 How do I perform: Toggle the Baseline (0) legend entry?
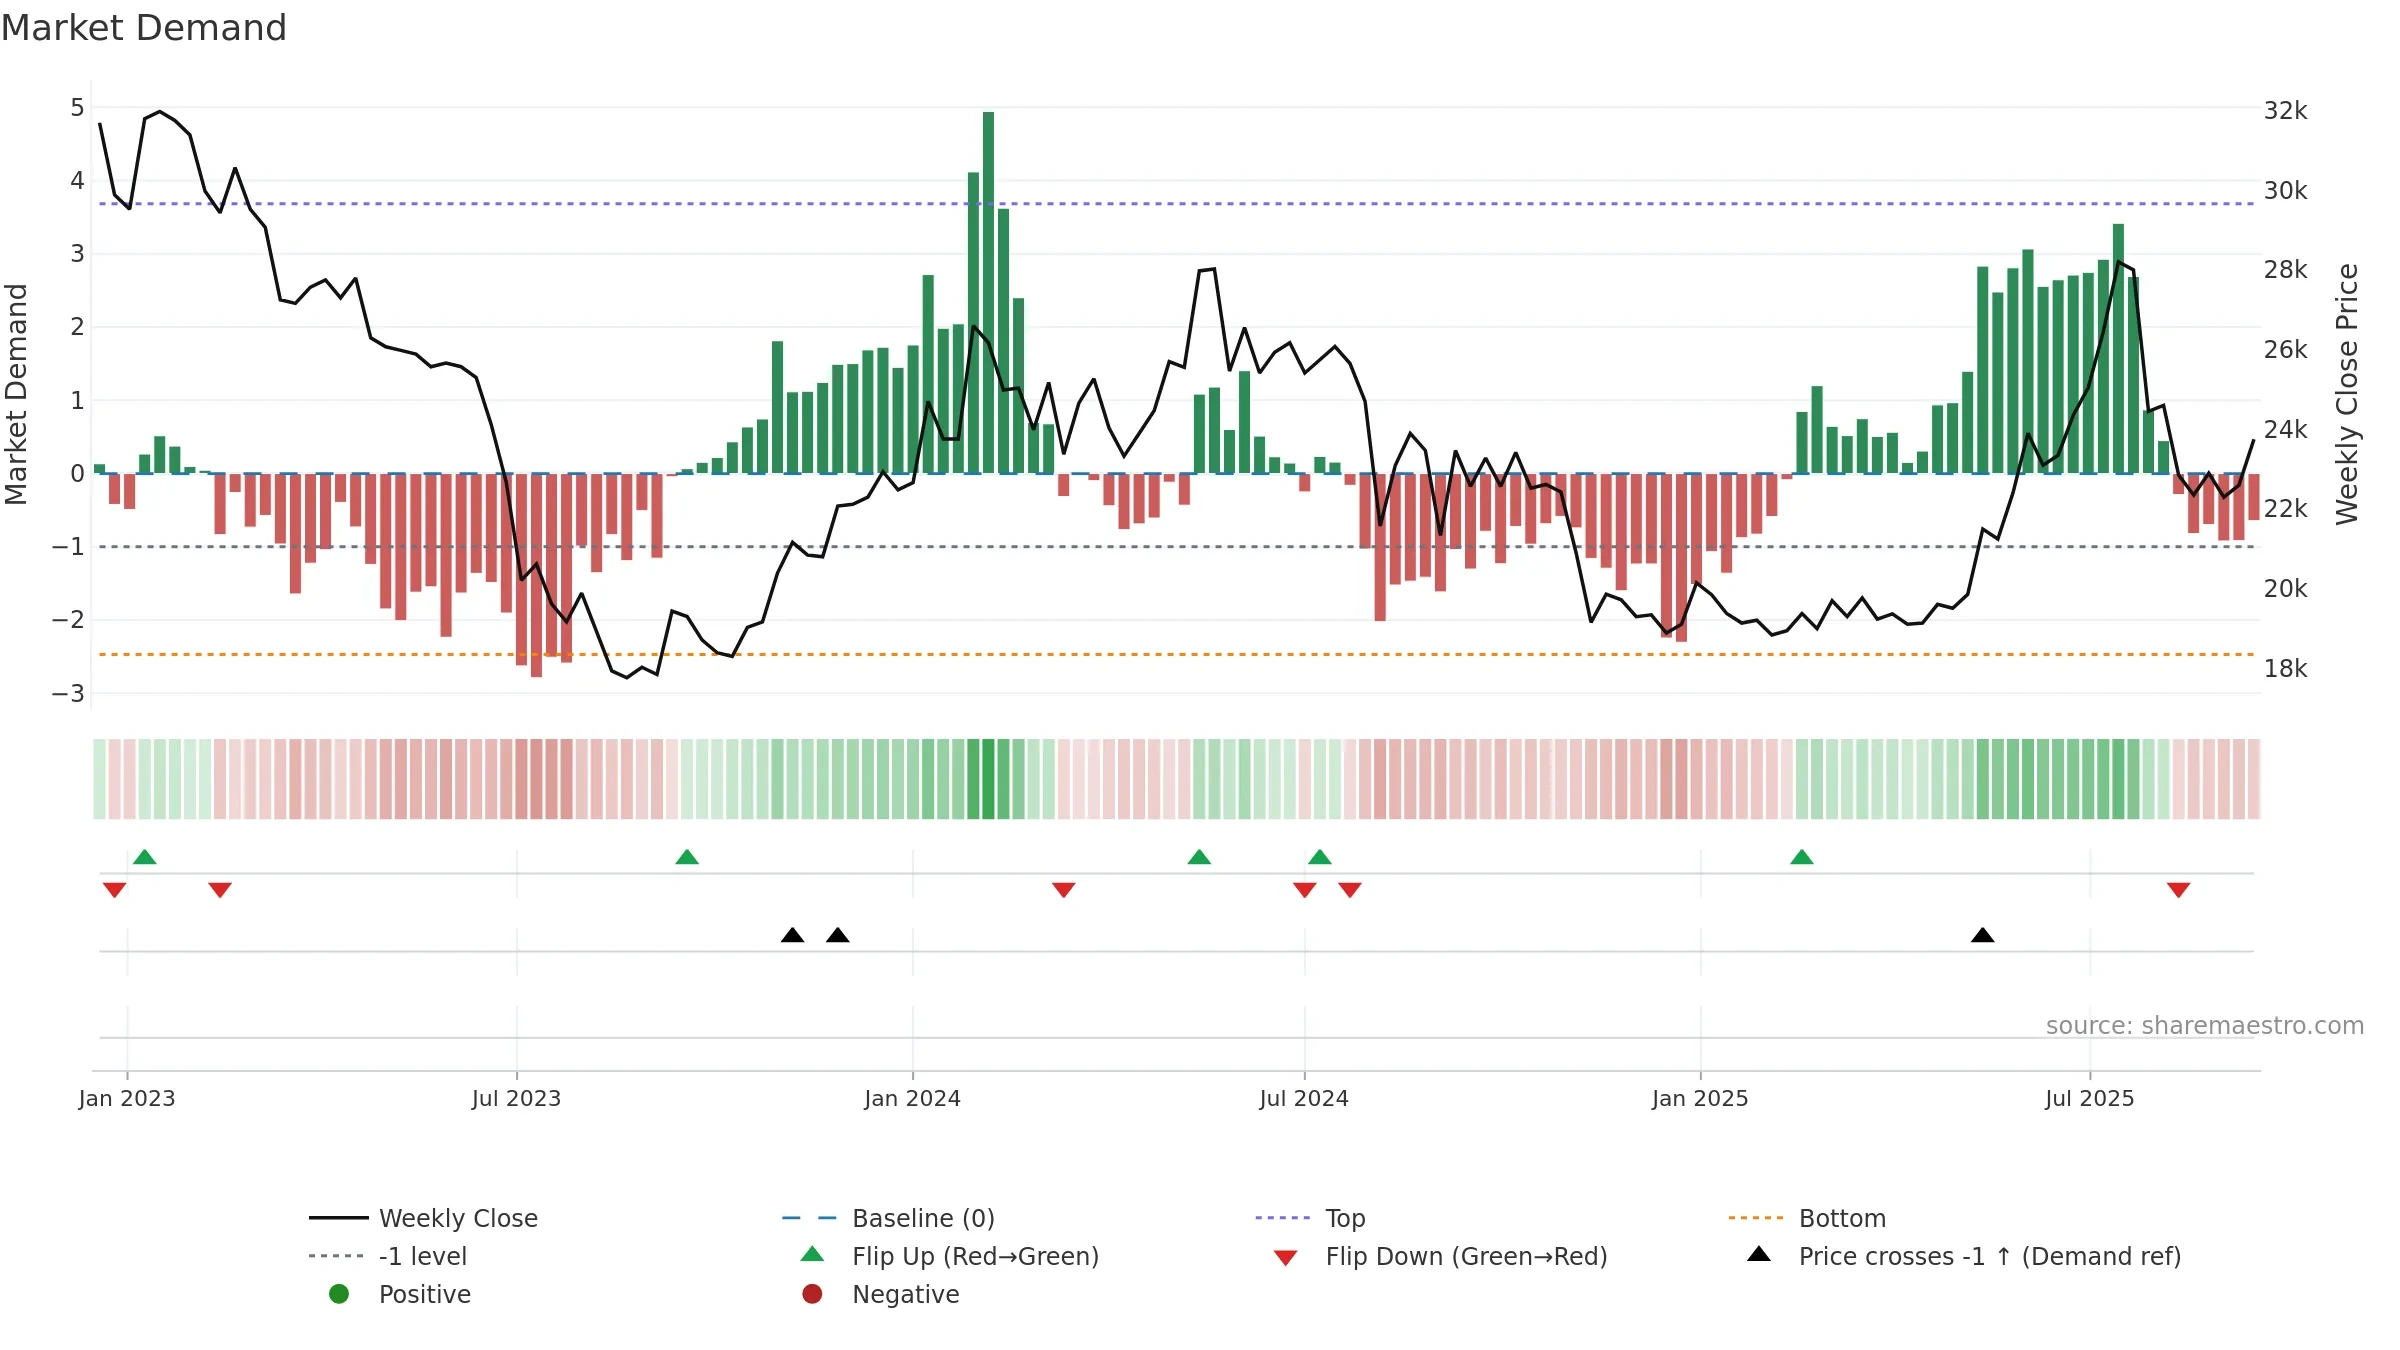pyautogui.click(x=888, y=1218)
